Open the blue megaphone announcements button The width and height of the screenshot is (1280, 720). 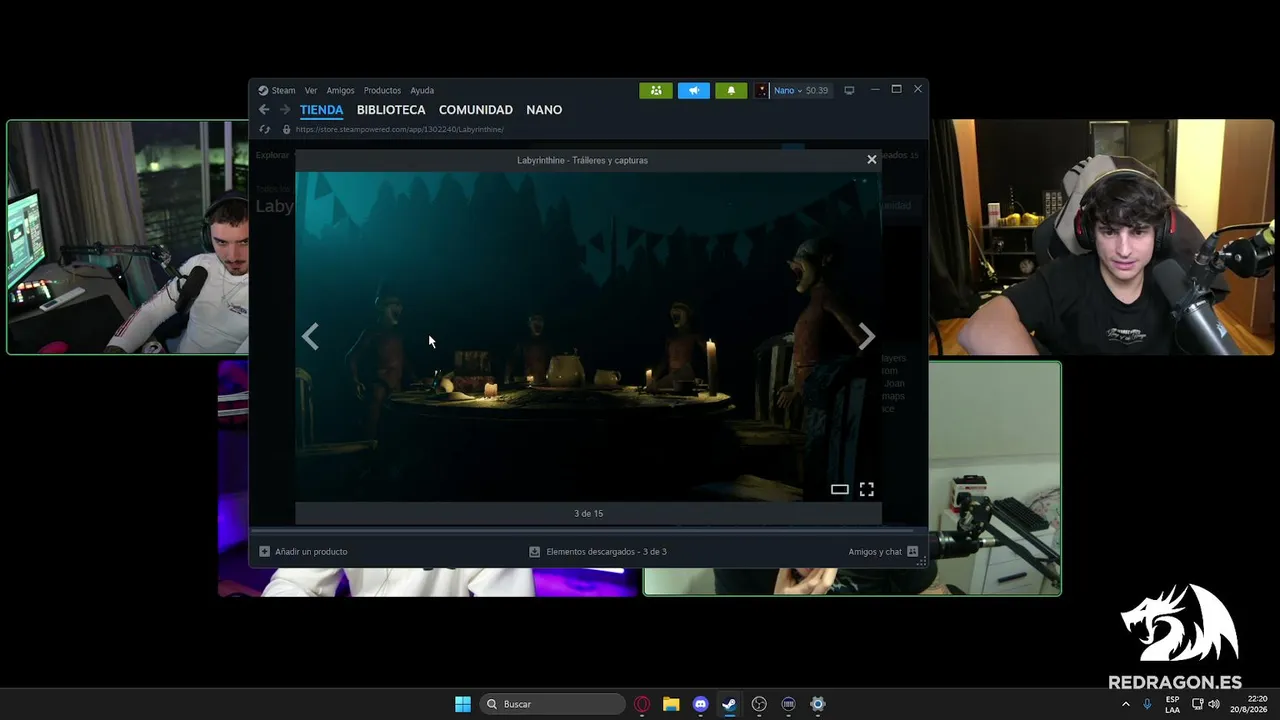(x=694, y=90)
